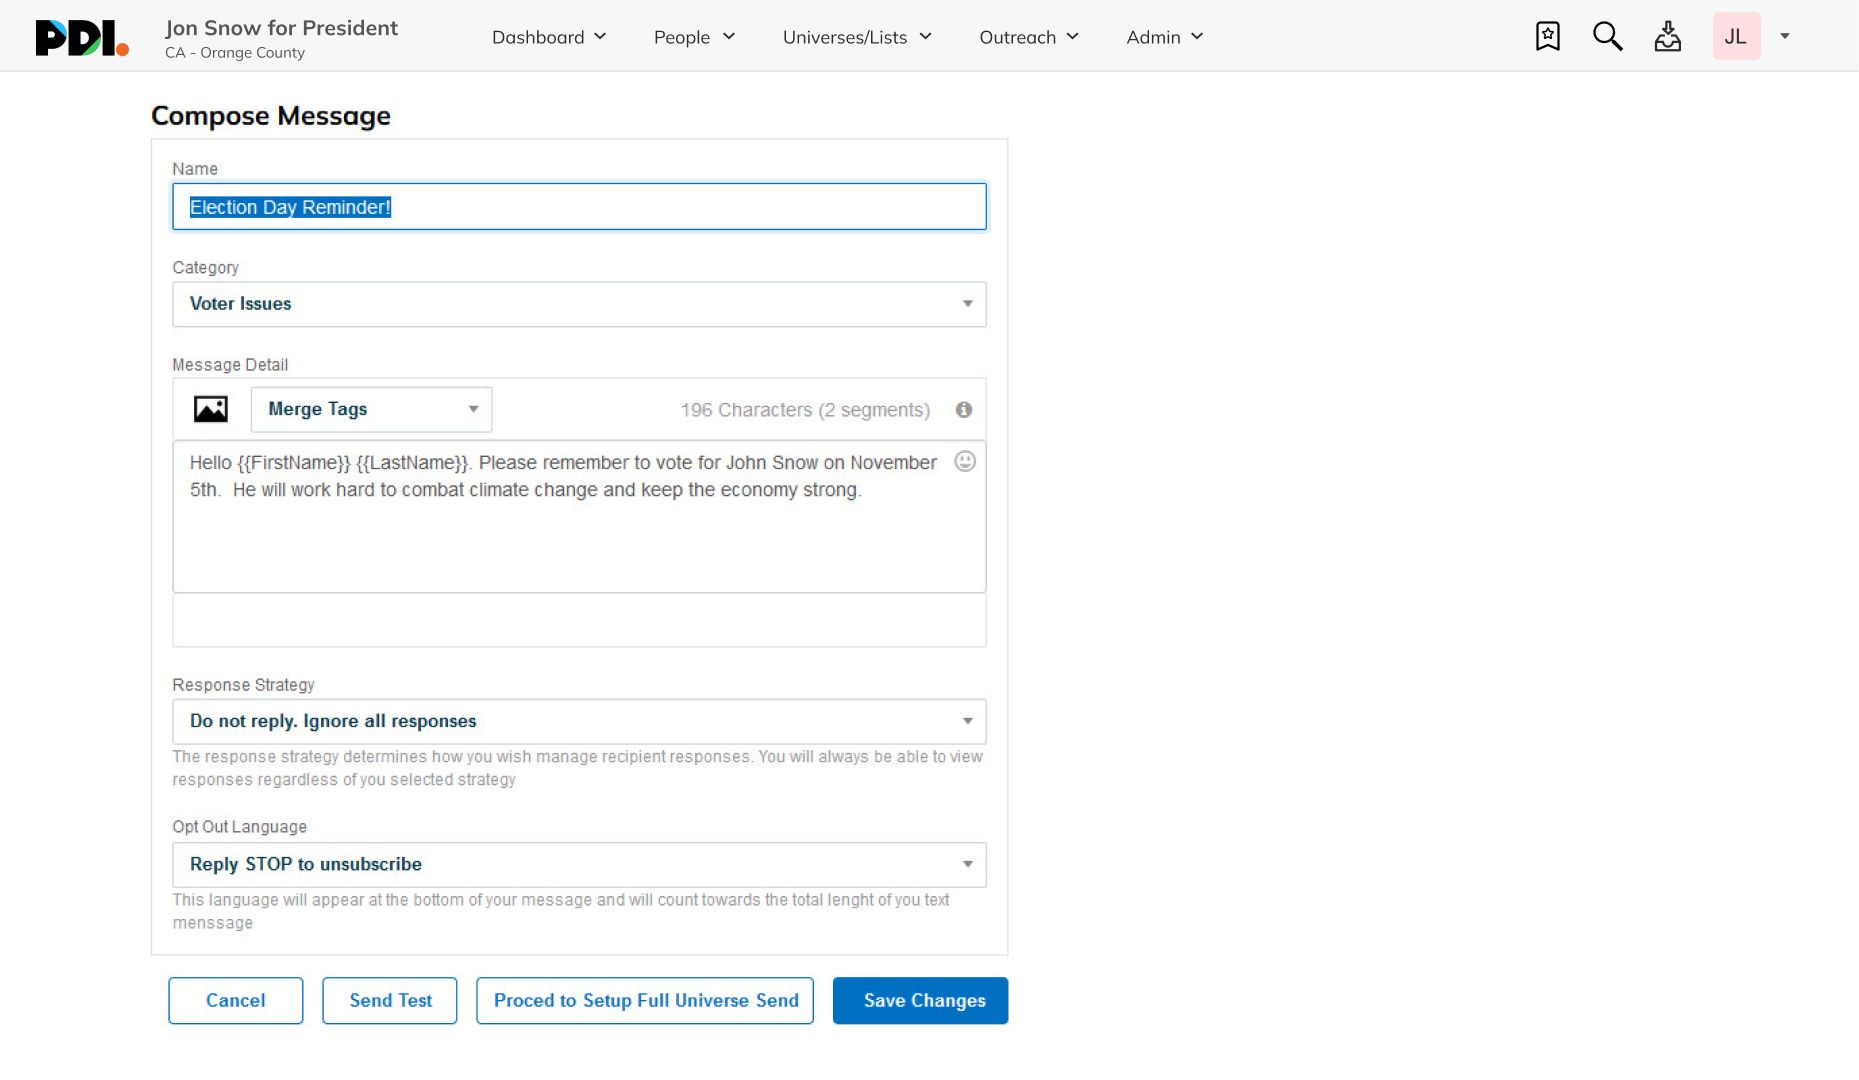Click inside the message text area
Viewport: 1859px width, 1080px height.
click(x=579, y=517)
